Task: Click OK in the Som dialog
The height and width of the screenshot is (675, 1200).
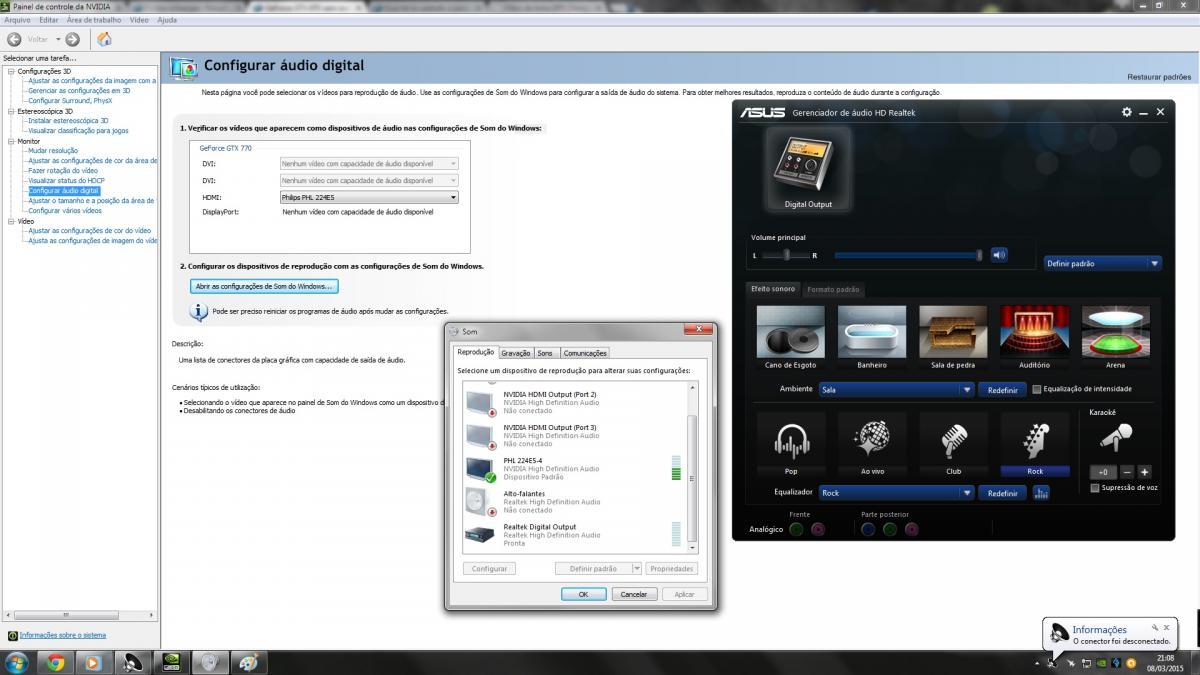Action: coord(584,594)
